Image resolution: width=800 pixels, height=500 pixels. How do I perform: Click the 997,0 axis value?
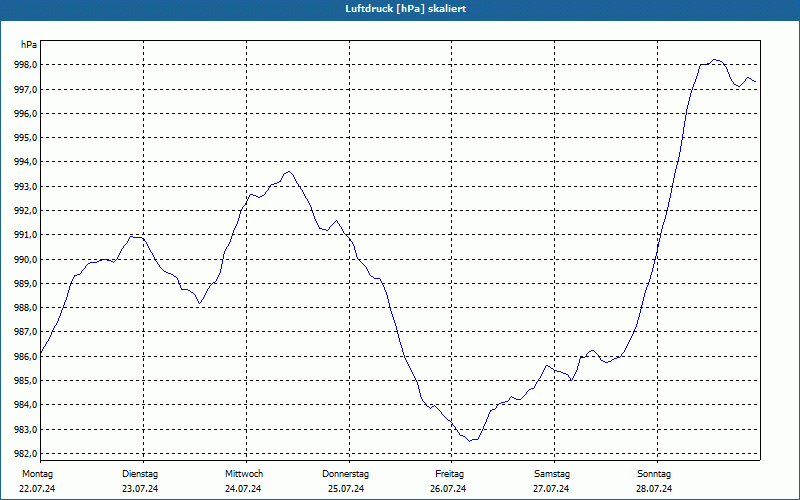(x=27, y=89)
